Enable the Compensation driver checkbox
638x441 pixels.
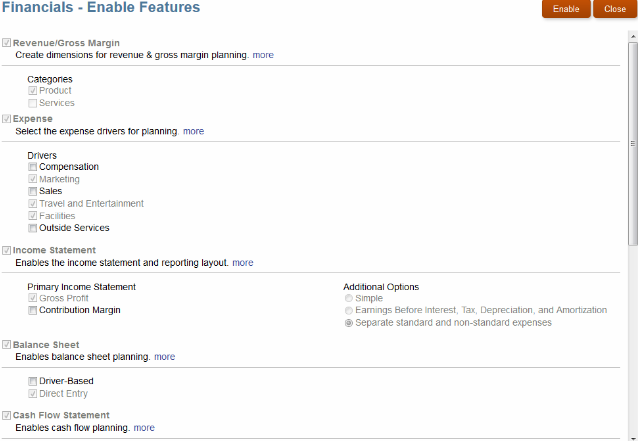coord(33,167)
